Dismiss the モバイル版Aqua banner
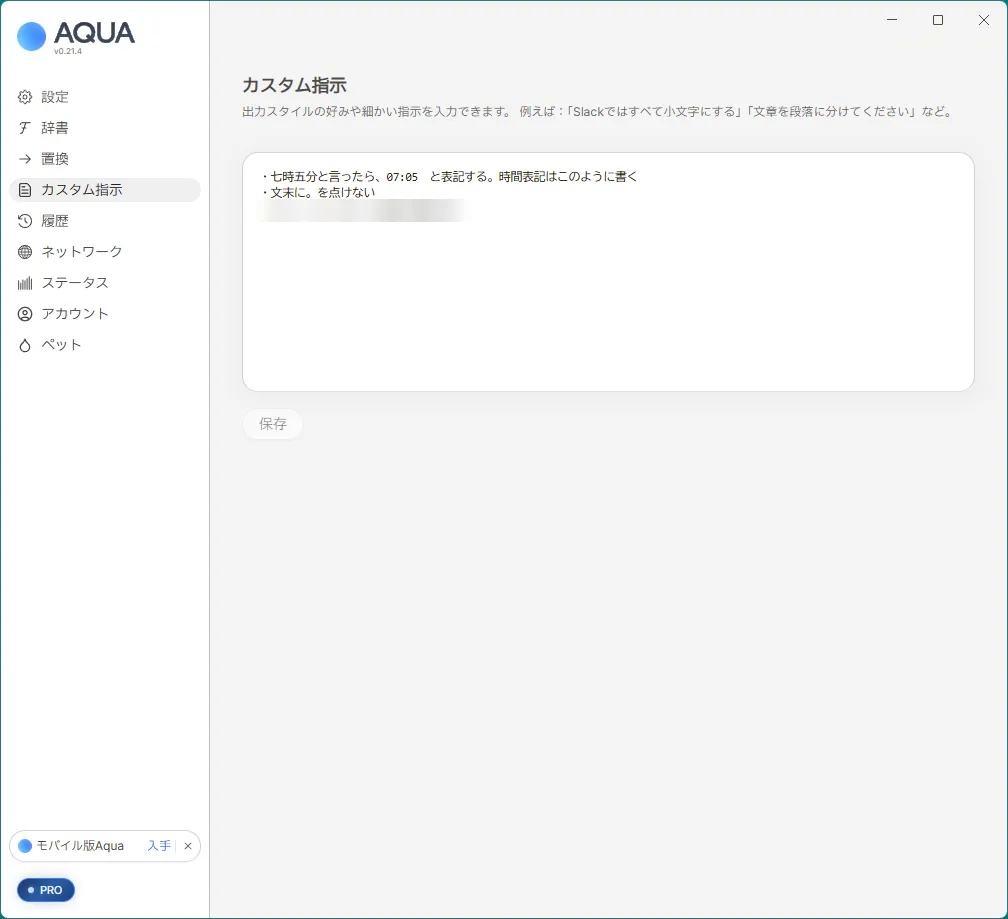 click(x=188, y=846)
